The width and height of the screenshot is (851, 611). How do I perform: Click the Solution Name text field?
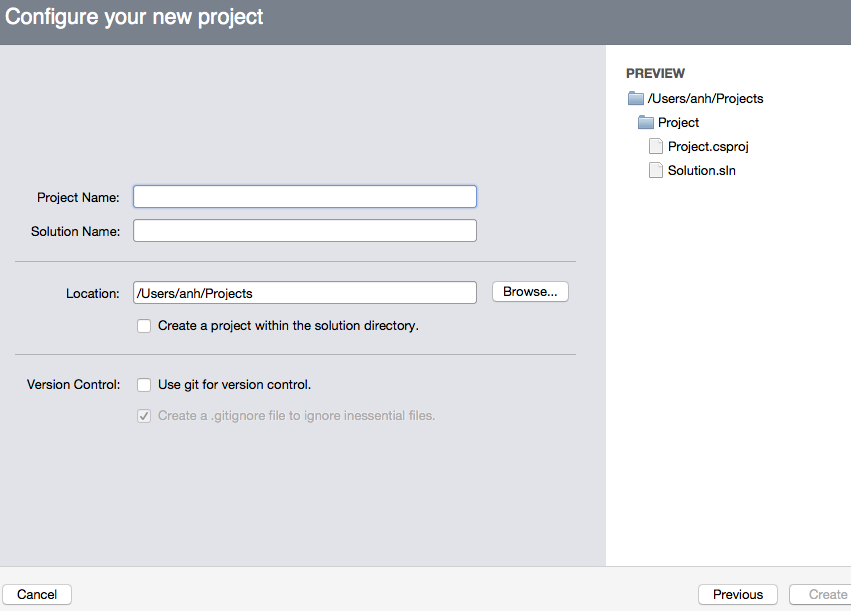tap(305, 231)
